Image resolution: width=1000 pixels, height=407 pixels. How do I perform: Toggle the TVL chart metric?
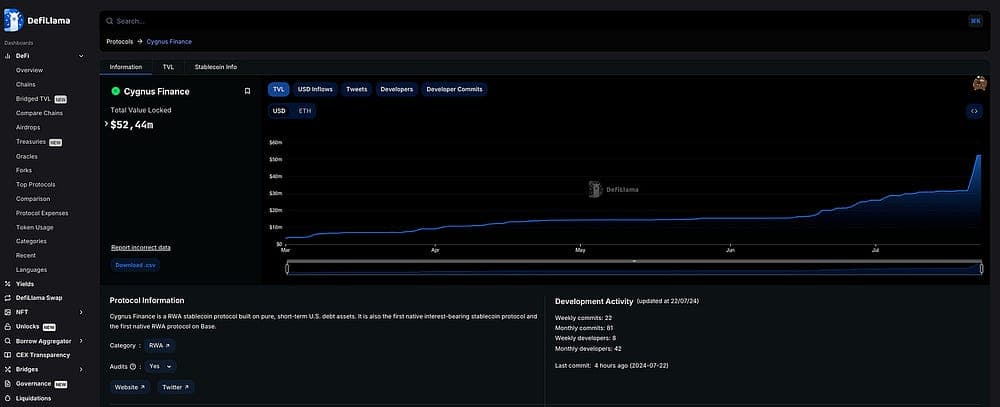point(279,89)
